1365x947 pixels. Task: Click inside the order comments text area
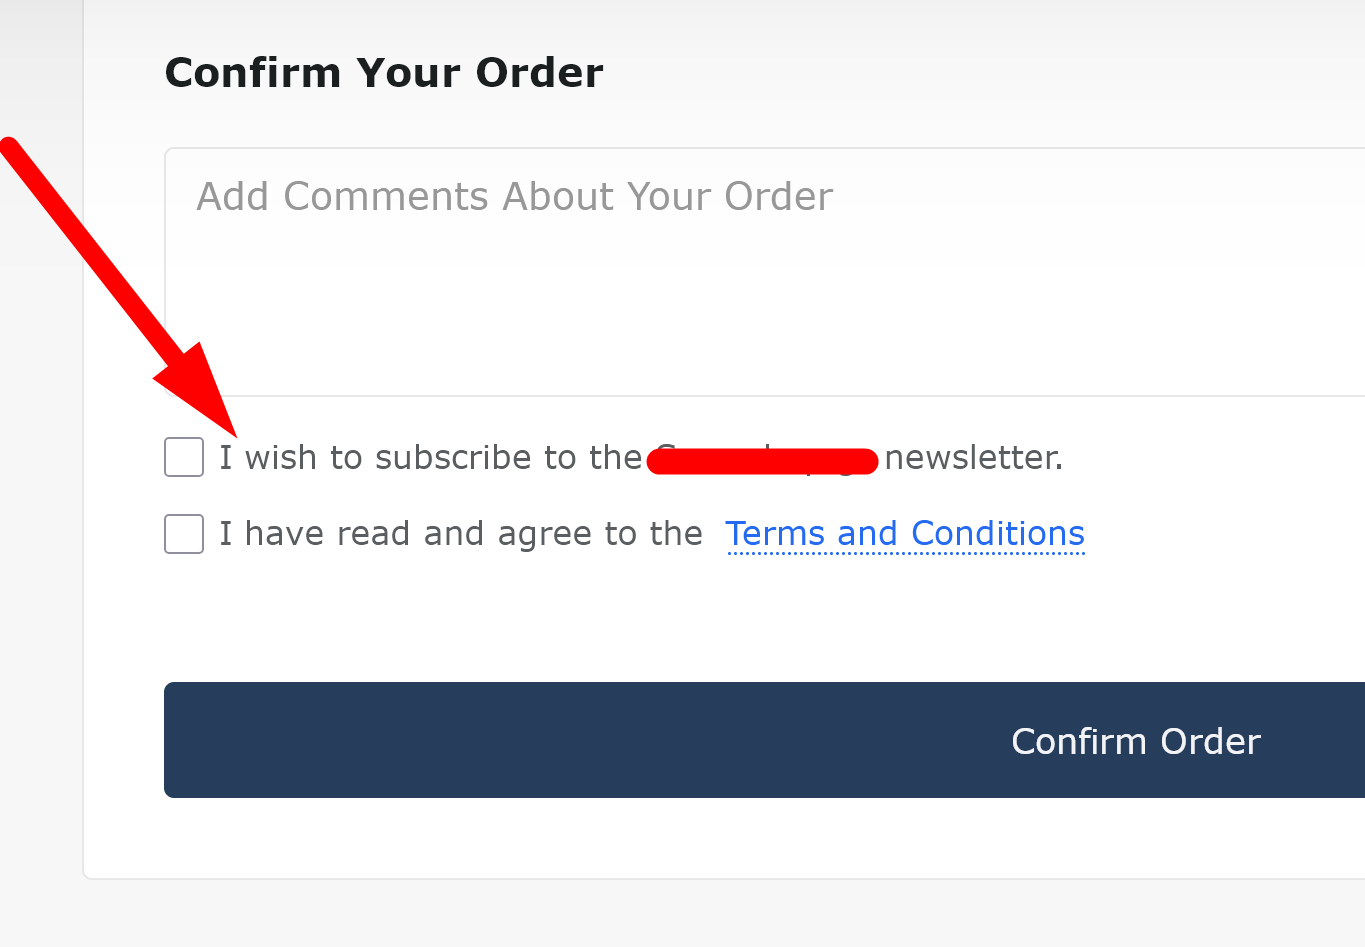(x=765, y=272)
